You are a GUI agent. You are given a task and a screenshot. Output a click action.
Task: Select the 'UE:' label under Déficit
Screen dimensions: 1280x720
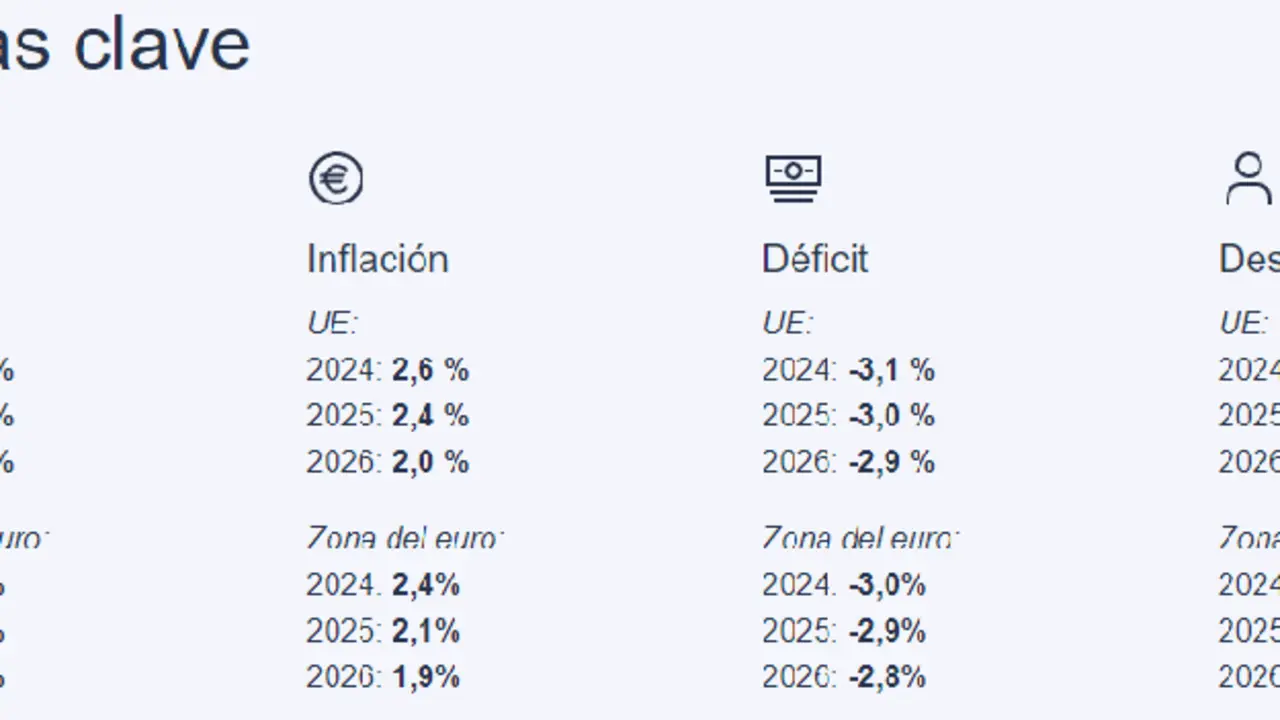[787, 323]
